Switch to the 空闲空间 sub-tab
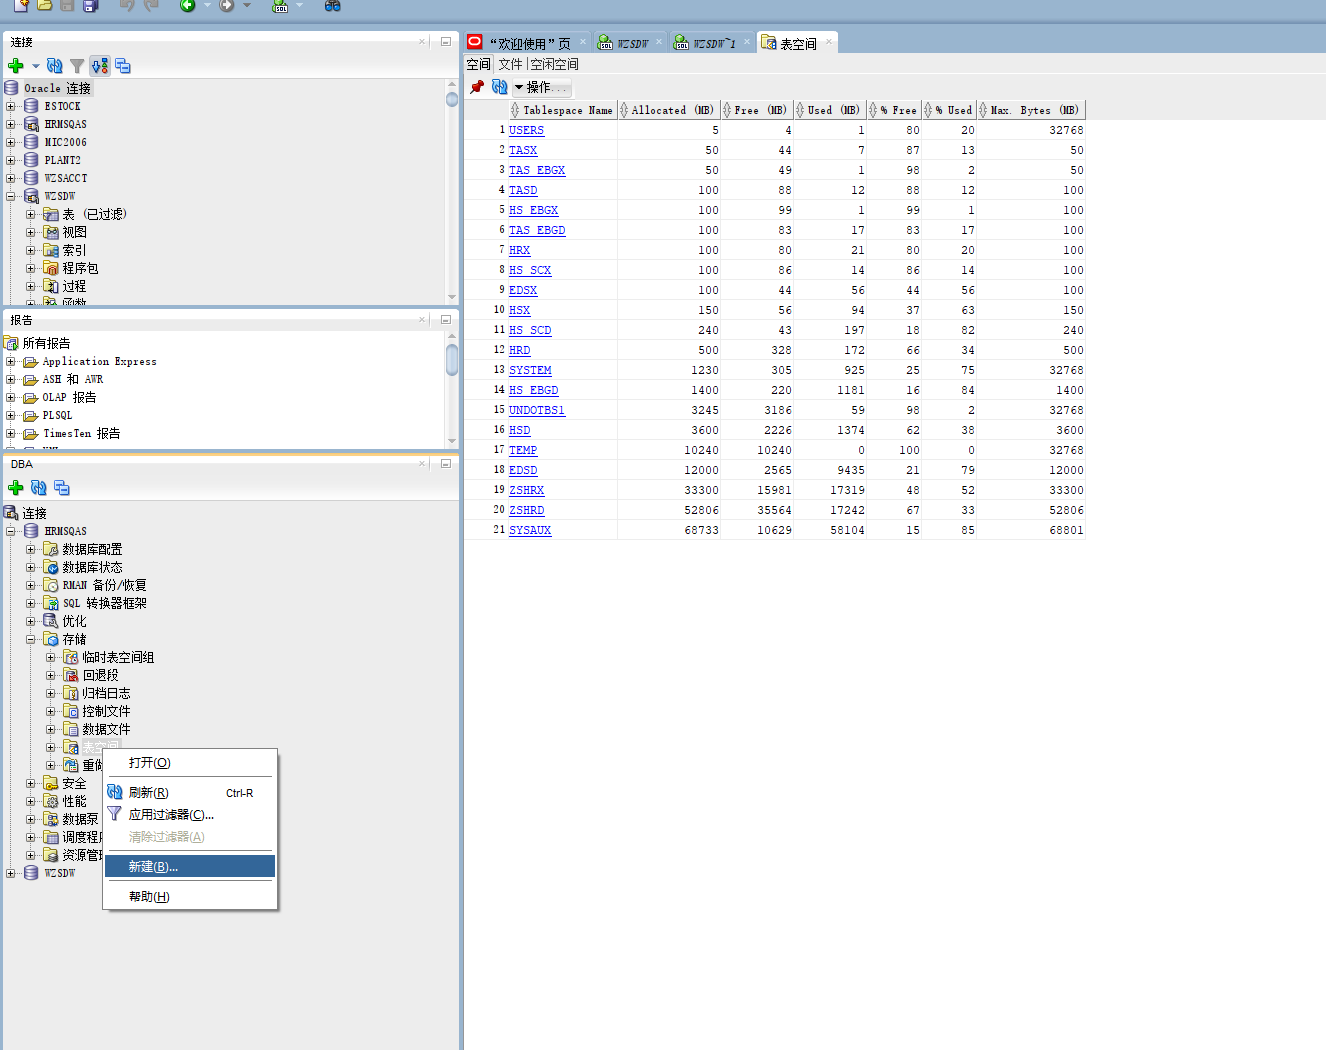 (554, 64)
